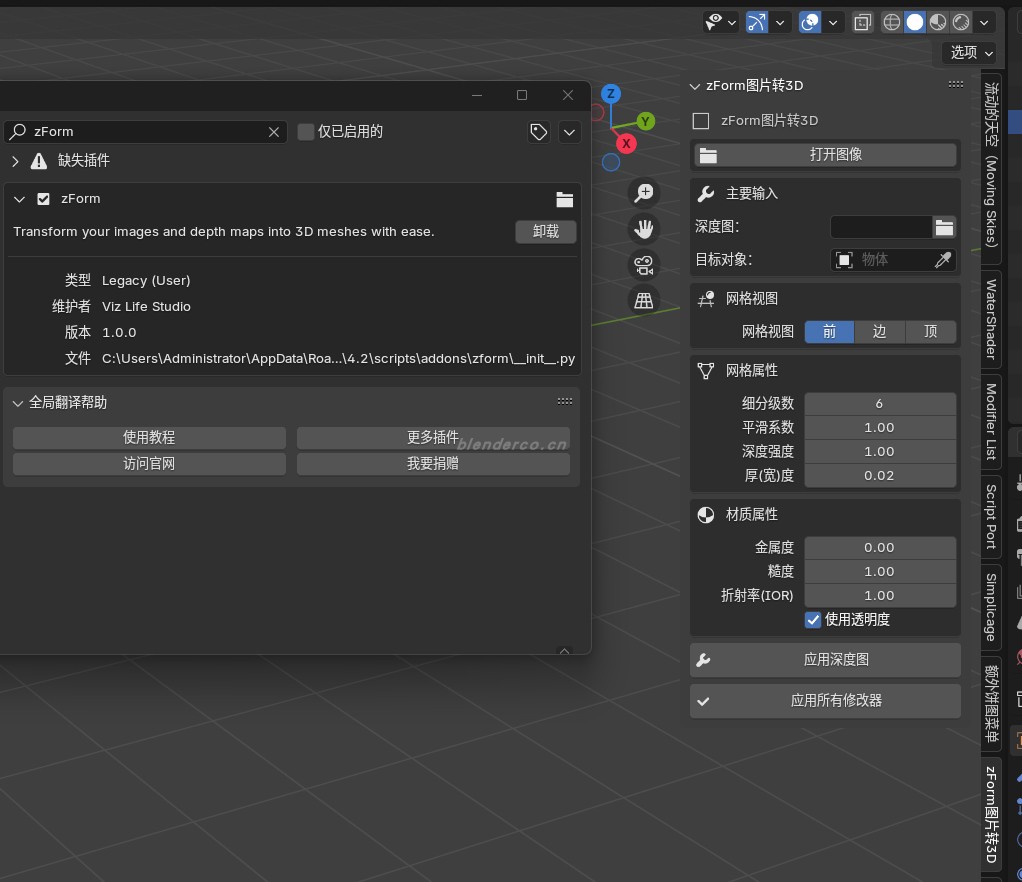
Task: Toggle X-ray mode icon
Action: click(x=862, y=22)
